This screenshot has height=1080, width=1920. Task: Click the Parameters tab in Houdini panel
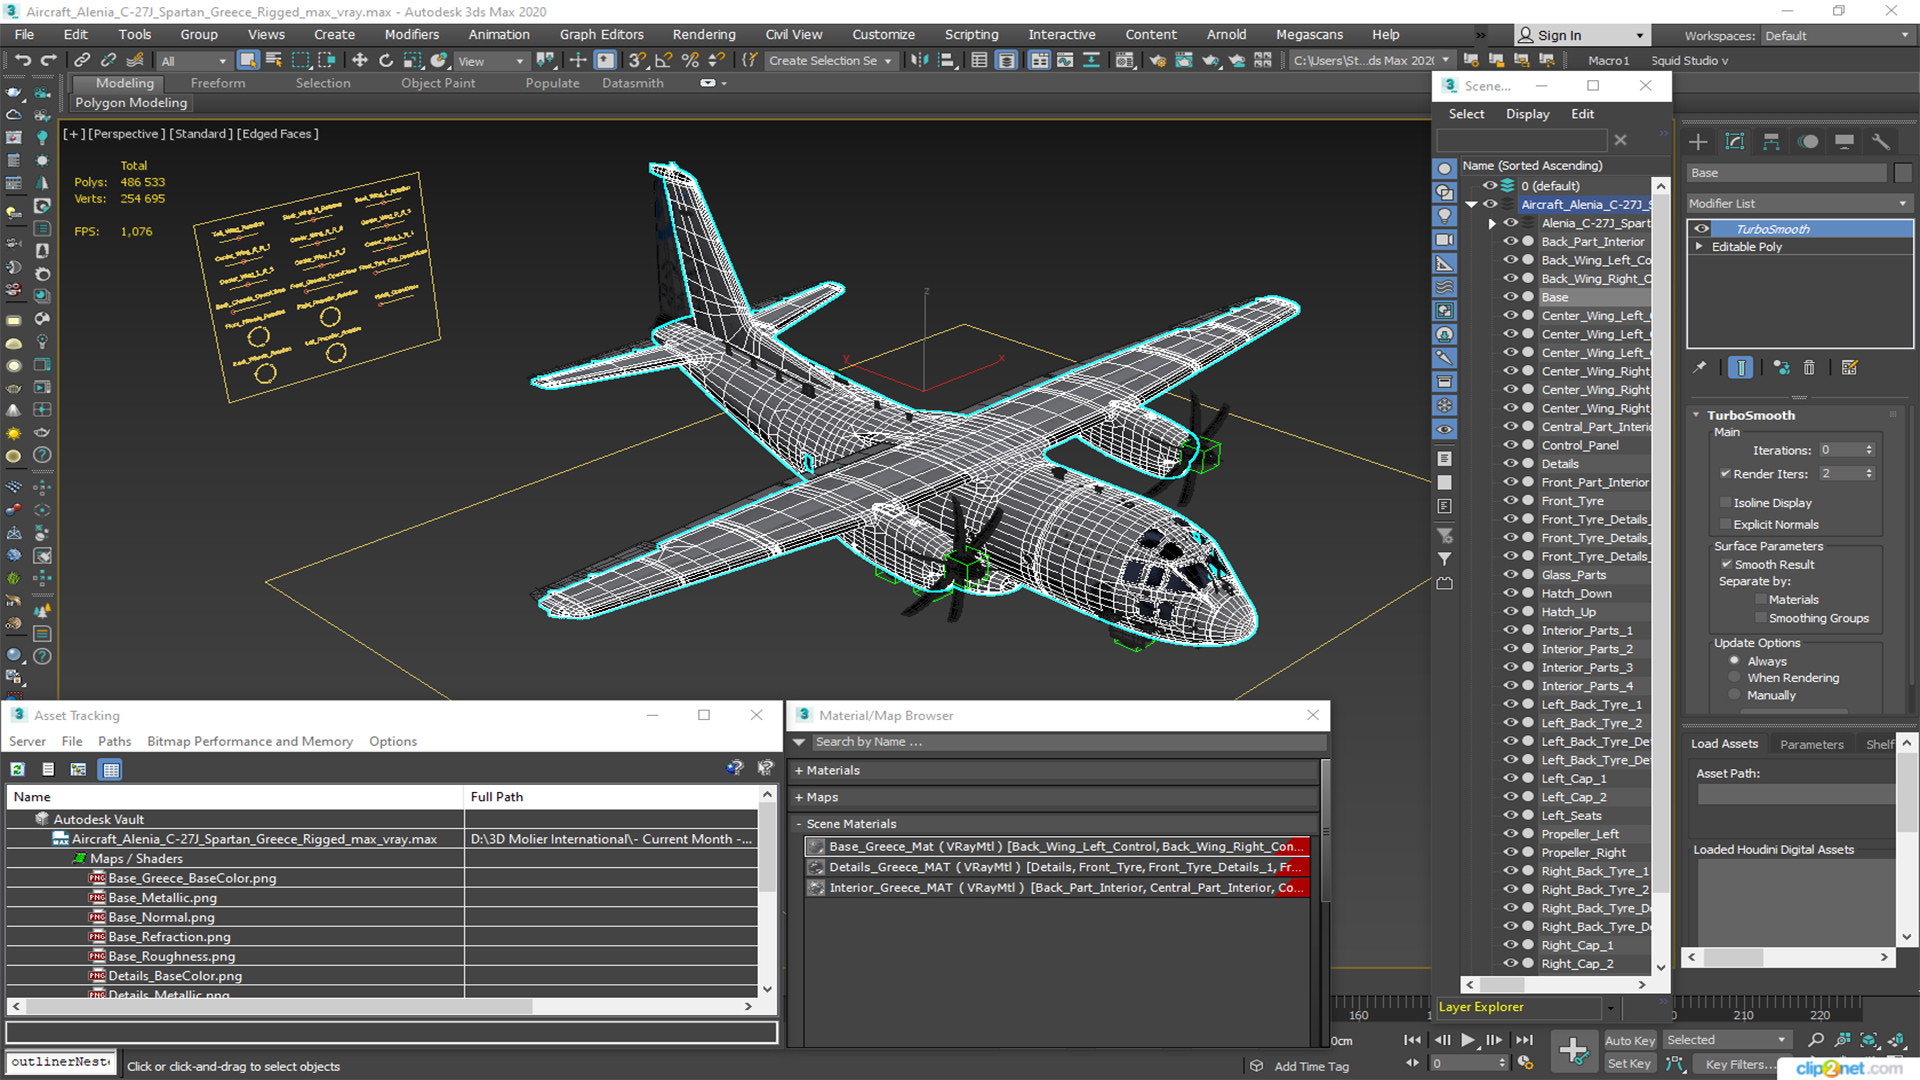1811,744
